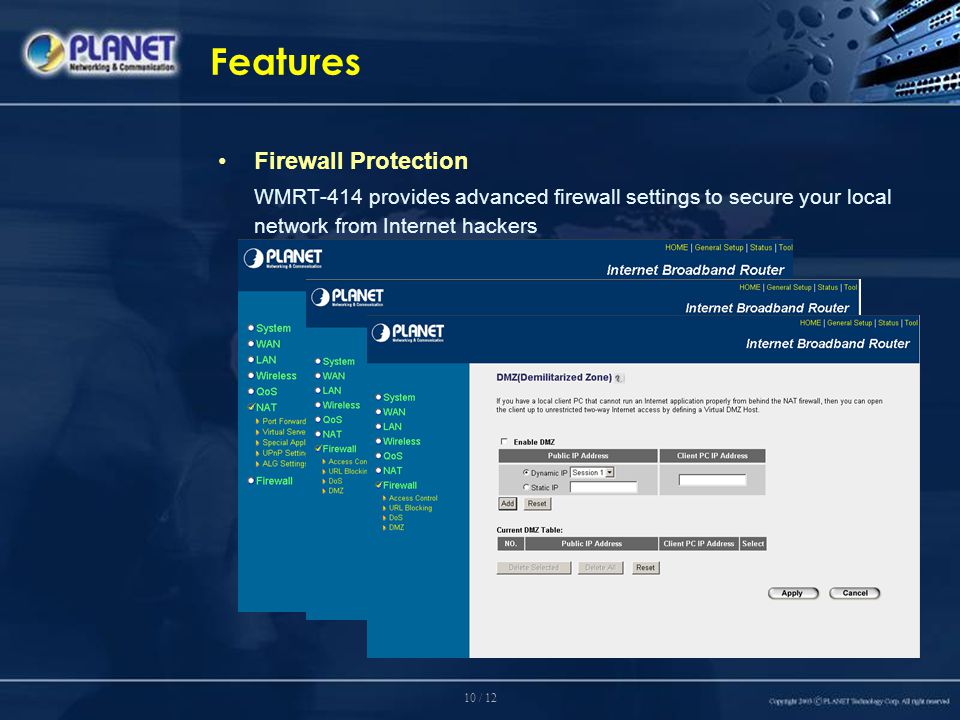This screenshot has height=720, width=960.
Task: Open HOME link in the back window
Action: pos(677,247)
